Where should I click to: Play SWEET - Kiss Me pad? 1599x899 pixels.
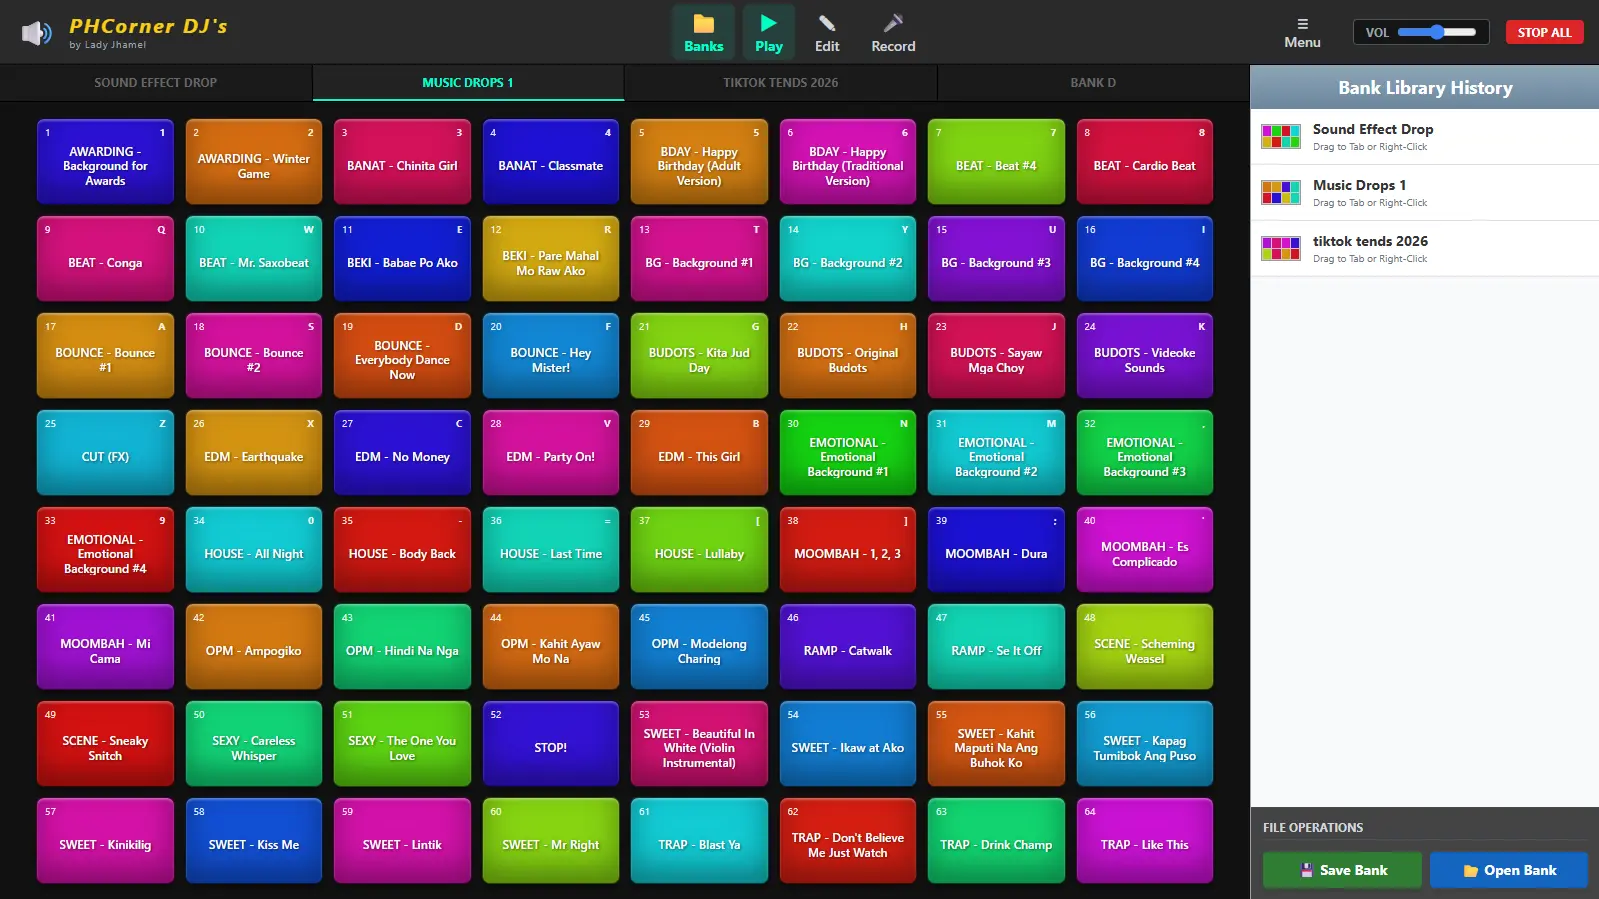click(254, 840)
